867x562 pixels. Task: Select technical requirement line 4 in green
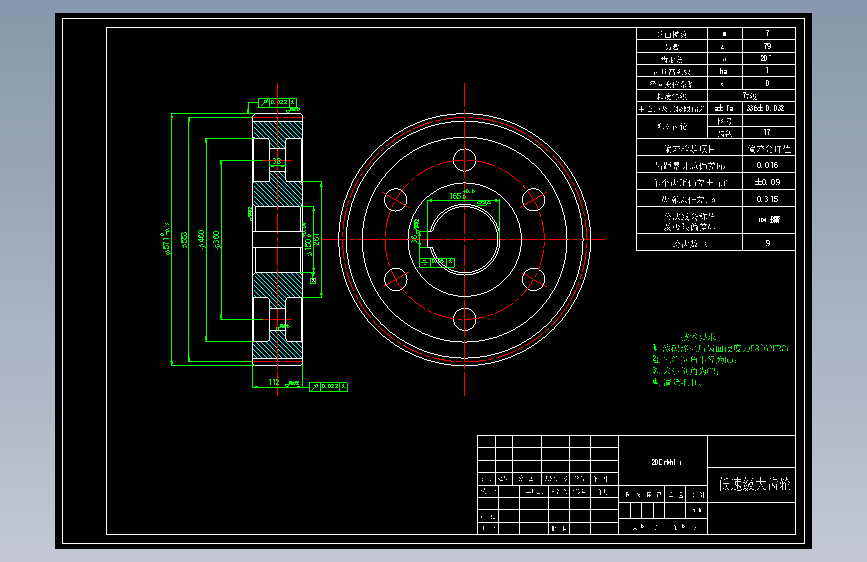click(x=677, y=382)
